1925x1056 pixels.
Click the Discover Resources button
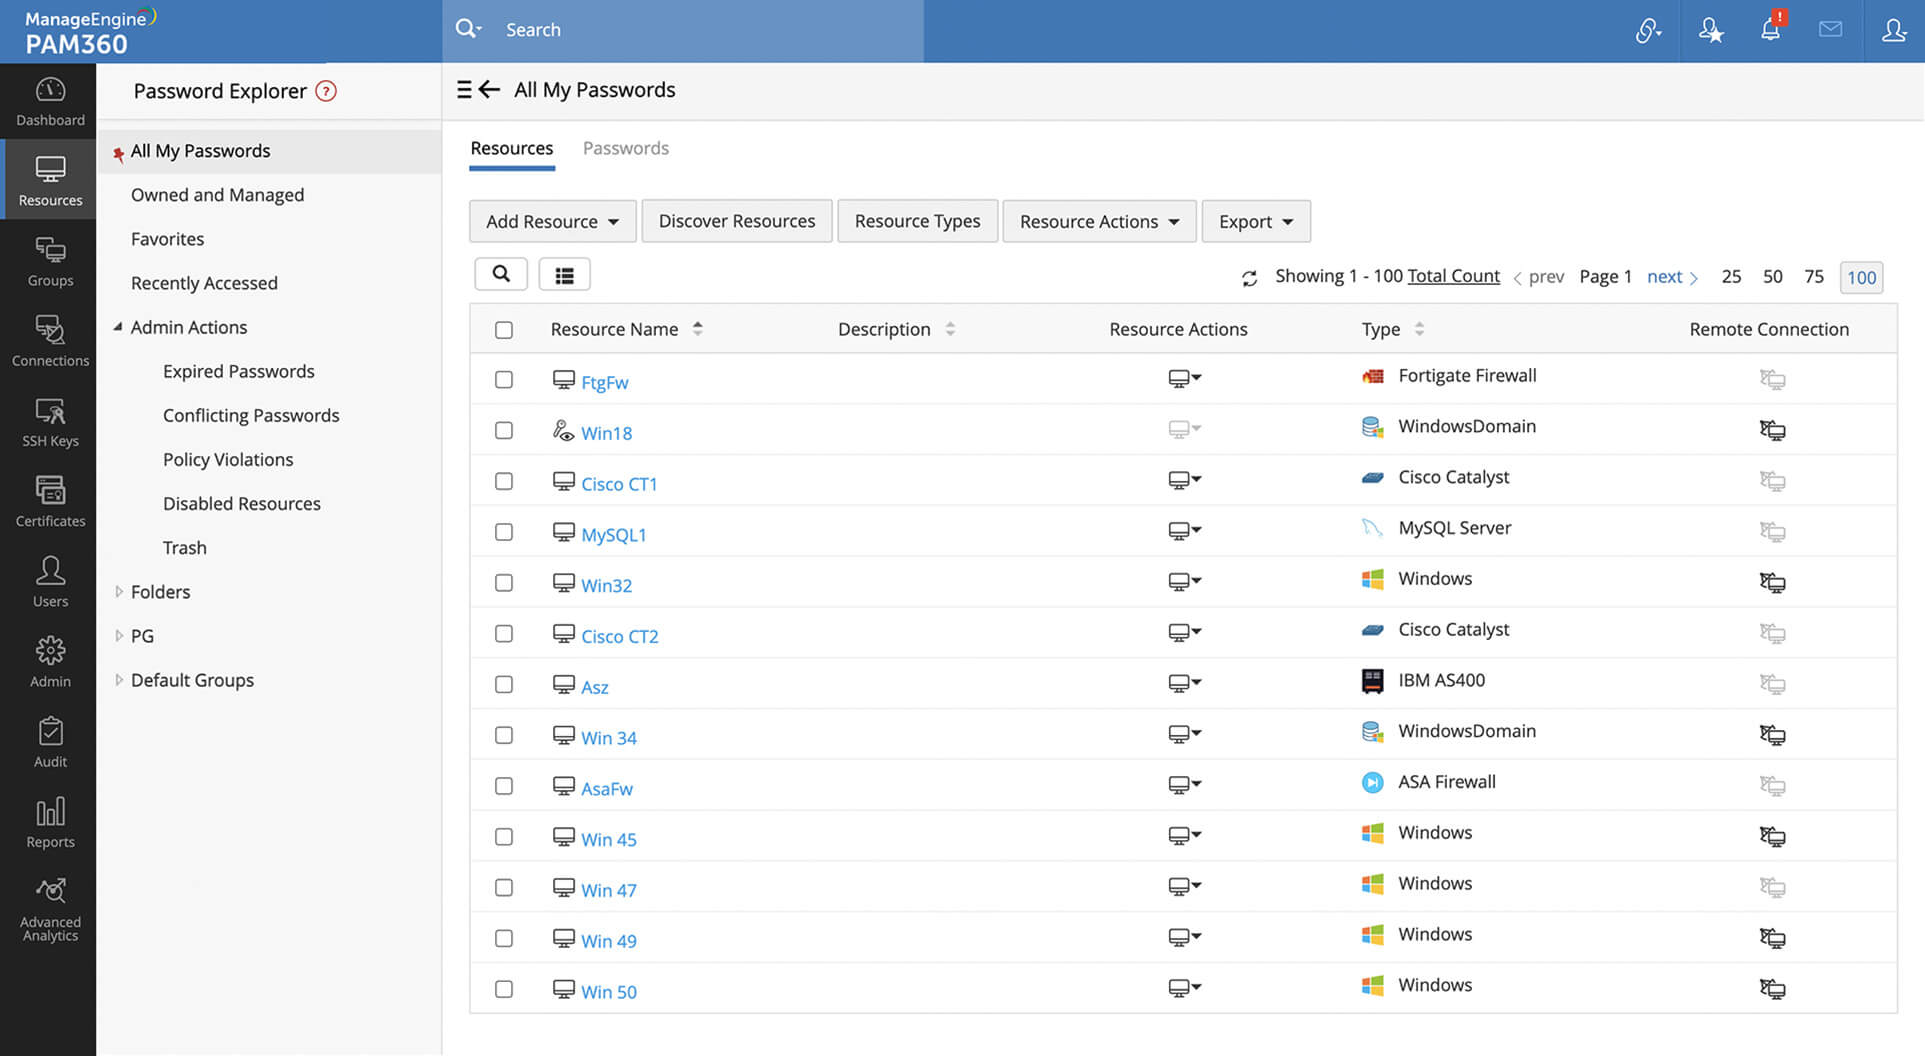click(x=736, y=221)
